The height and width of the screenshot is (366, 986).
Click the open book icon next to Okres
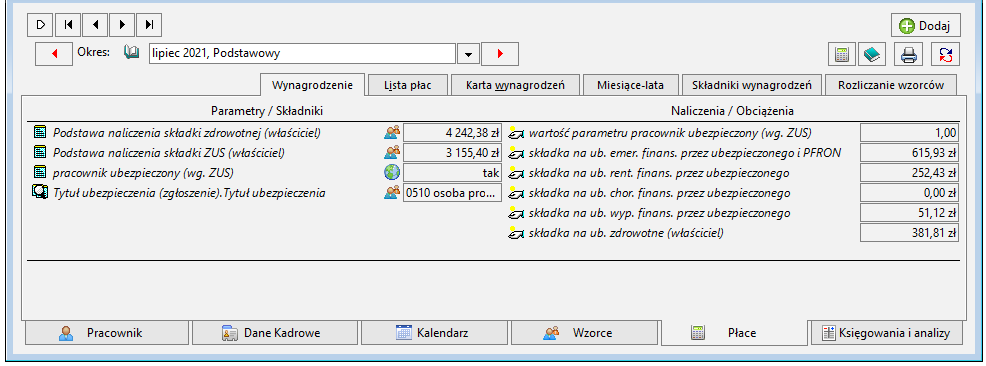click(x=131, y=53)
